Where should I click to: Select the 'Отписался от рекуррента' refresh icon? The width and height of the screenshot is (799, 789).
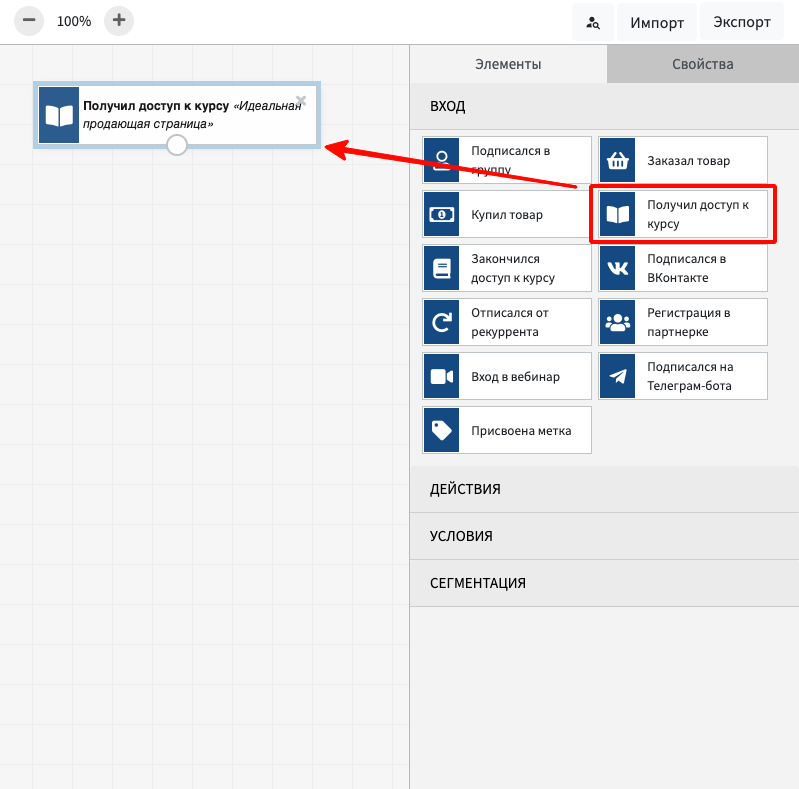click(x=441, y=322)
